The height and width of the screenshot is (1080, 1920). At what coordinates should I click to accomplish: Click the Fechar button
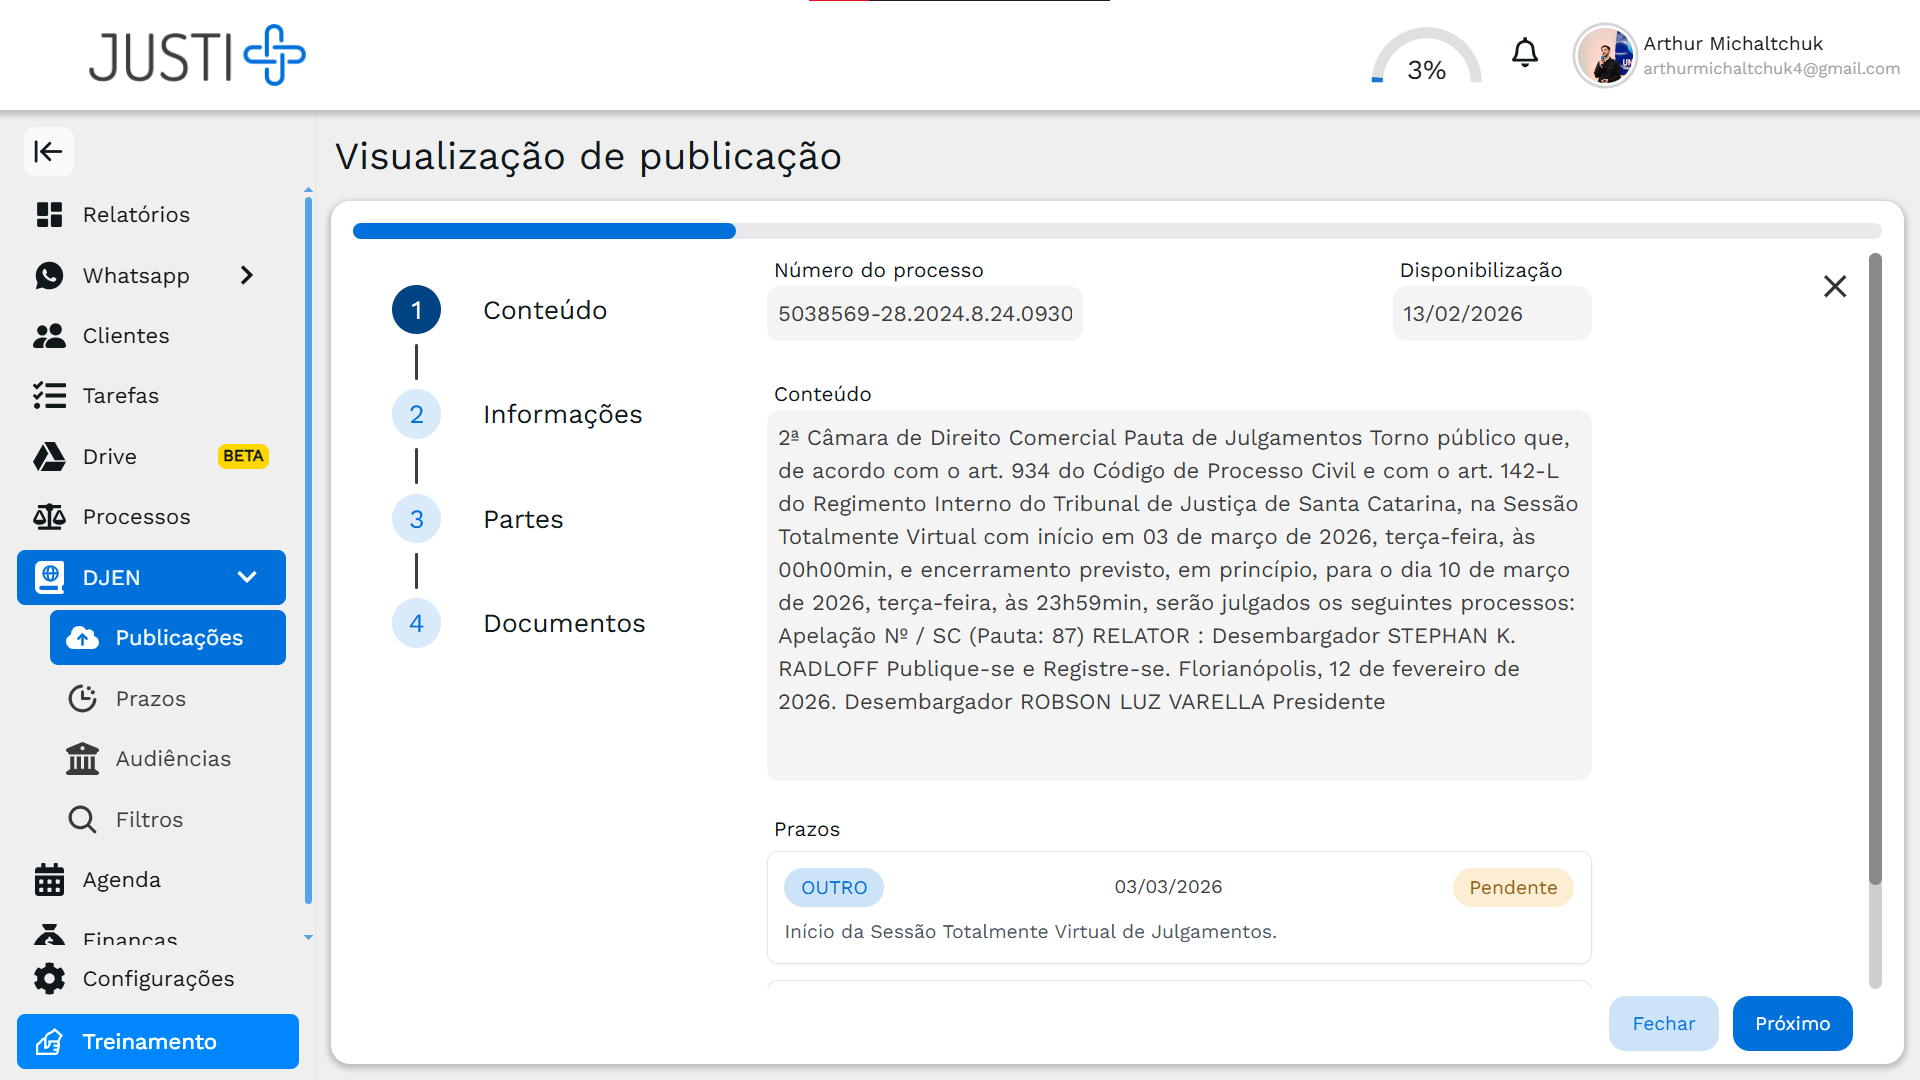[1663, 1023]
